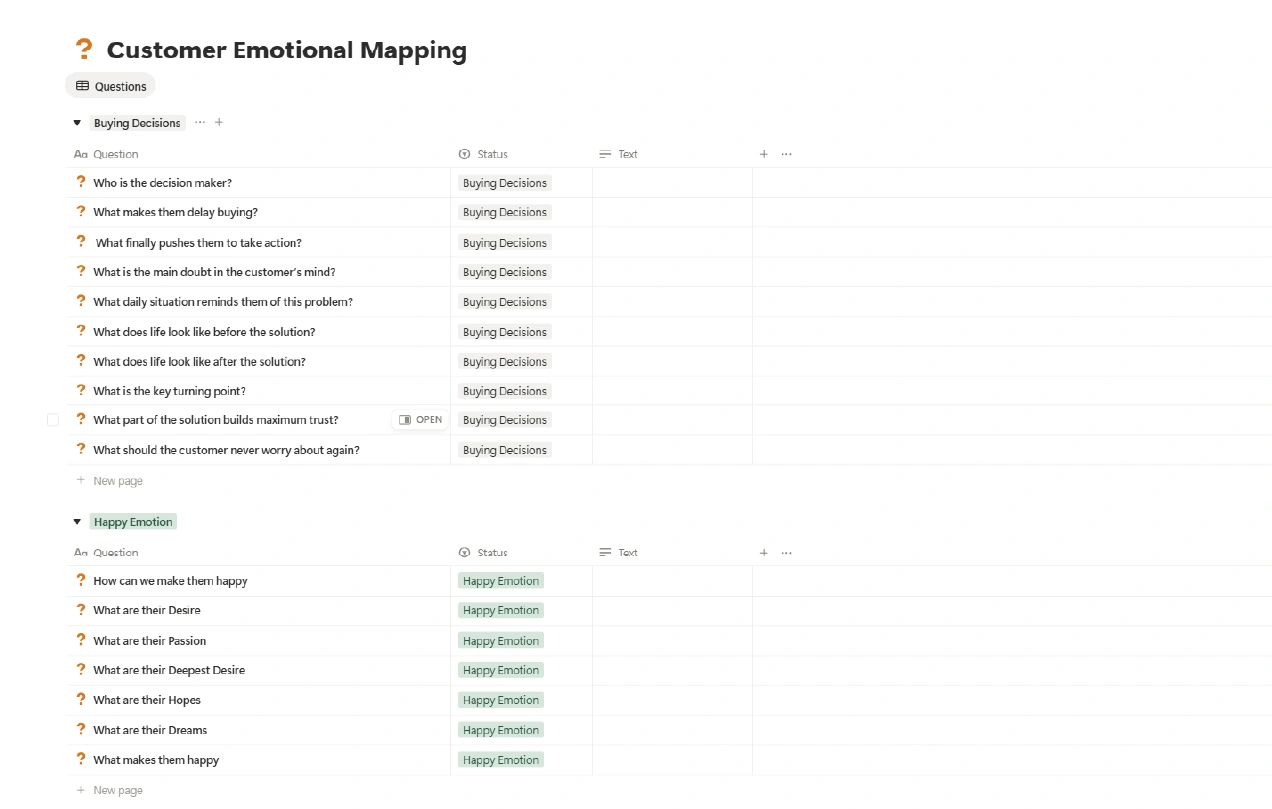Open three-dot menu beside Buying Decisions group
This screenshot has width=1272, height=809.
(200, 122)
